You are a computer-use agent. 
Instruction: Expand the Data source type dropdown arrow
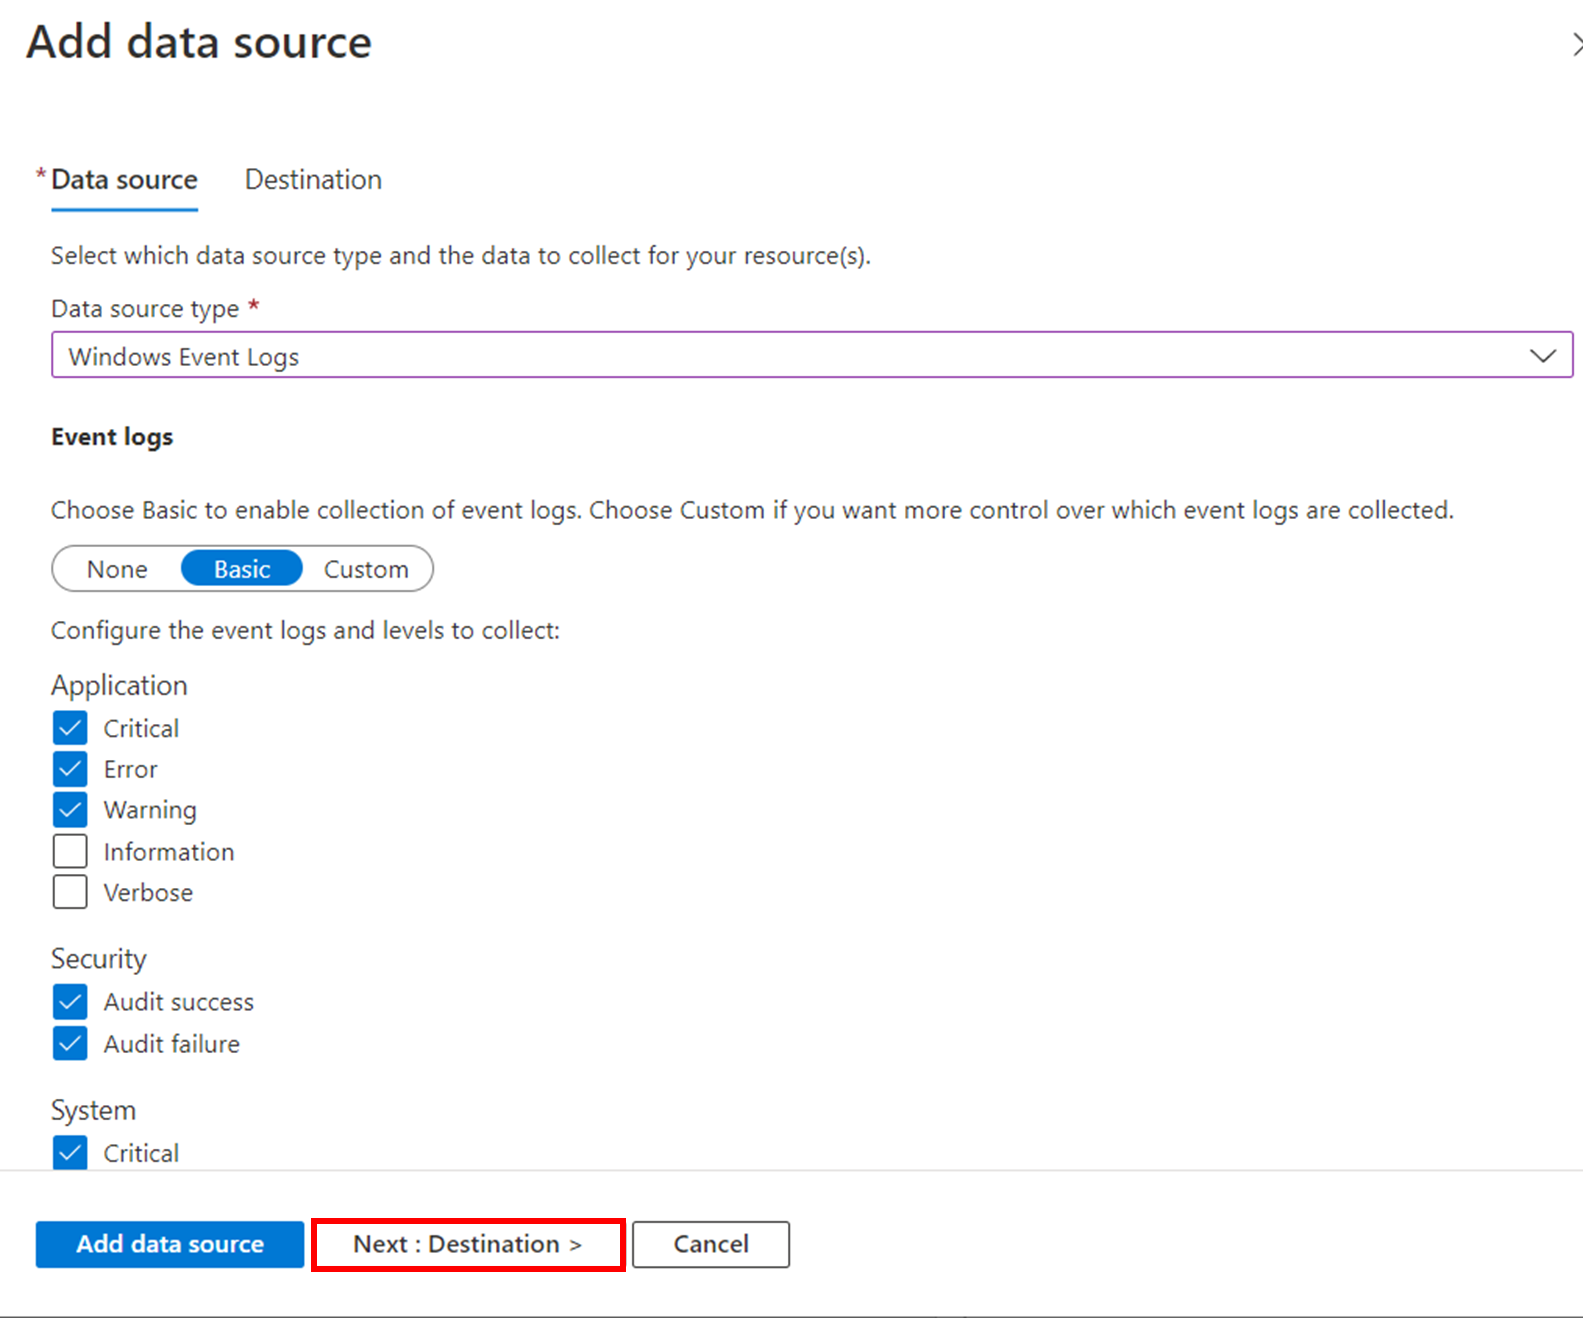click(1542, 356)
